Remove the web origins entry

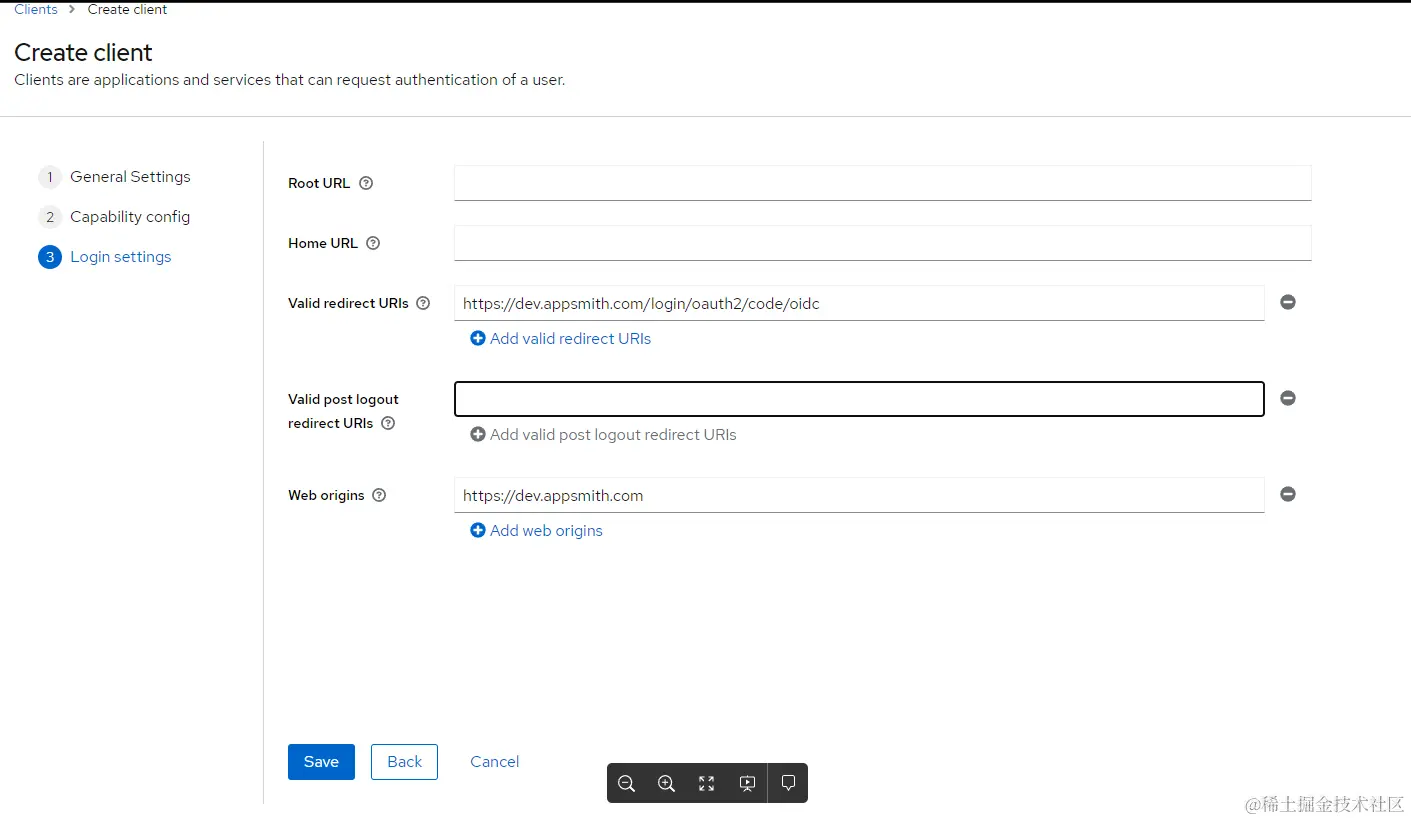click(x=1288, y=494)
